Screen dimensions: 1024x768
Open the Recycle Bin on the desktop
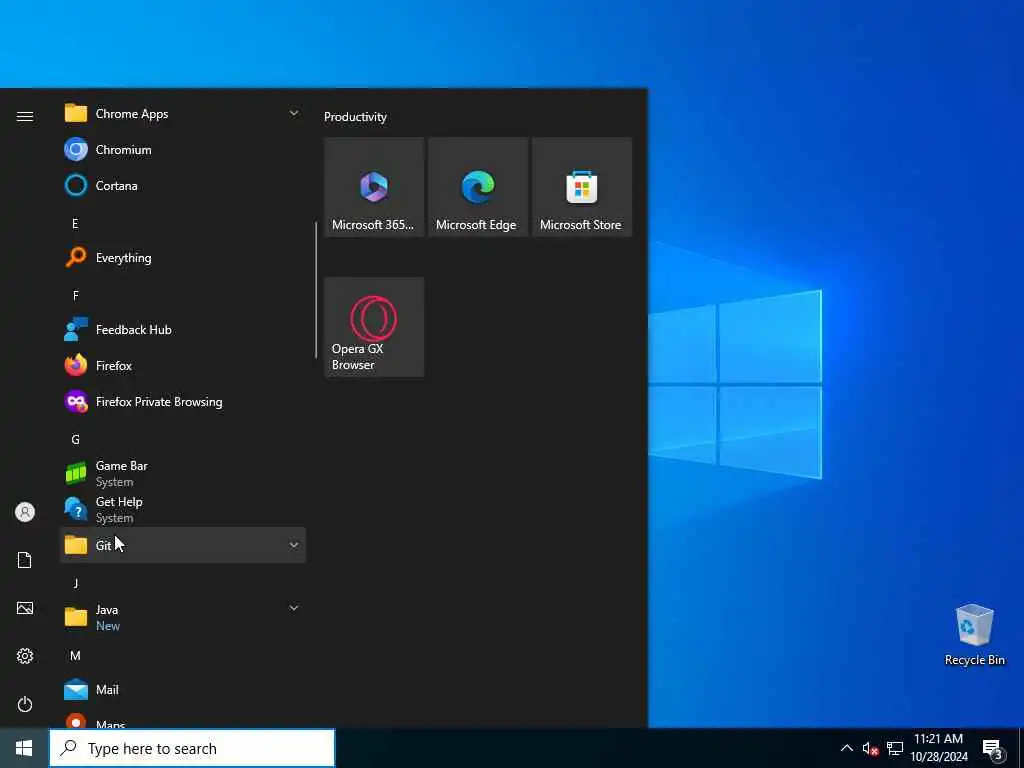coord(974,635)
